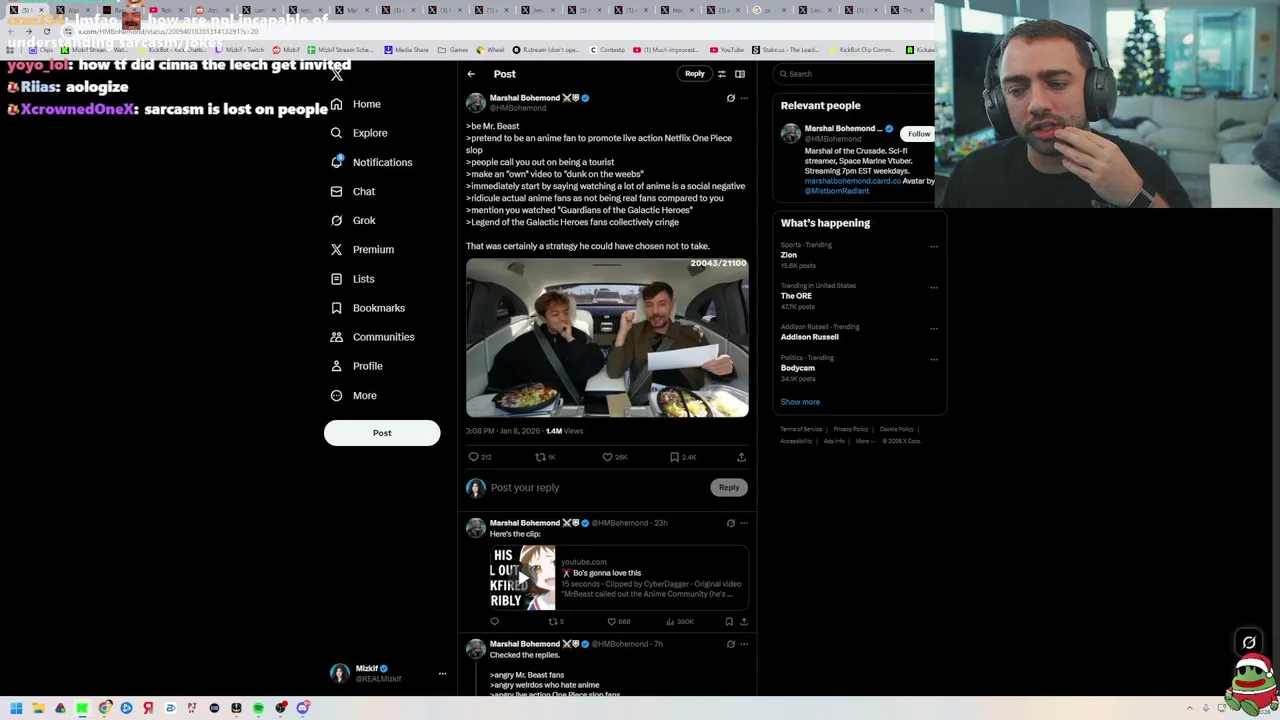Open the Premium page
The width and height of the screenshot is (1280, 720).
(362, 249)
